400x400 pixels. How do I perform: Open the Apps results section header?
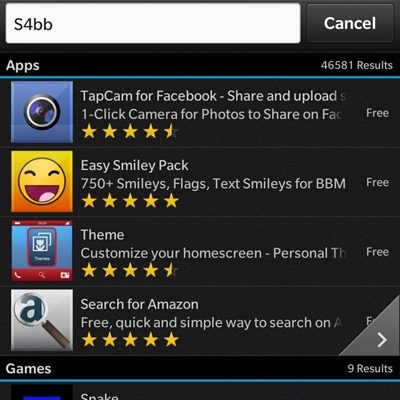(200, 65)
